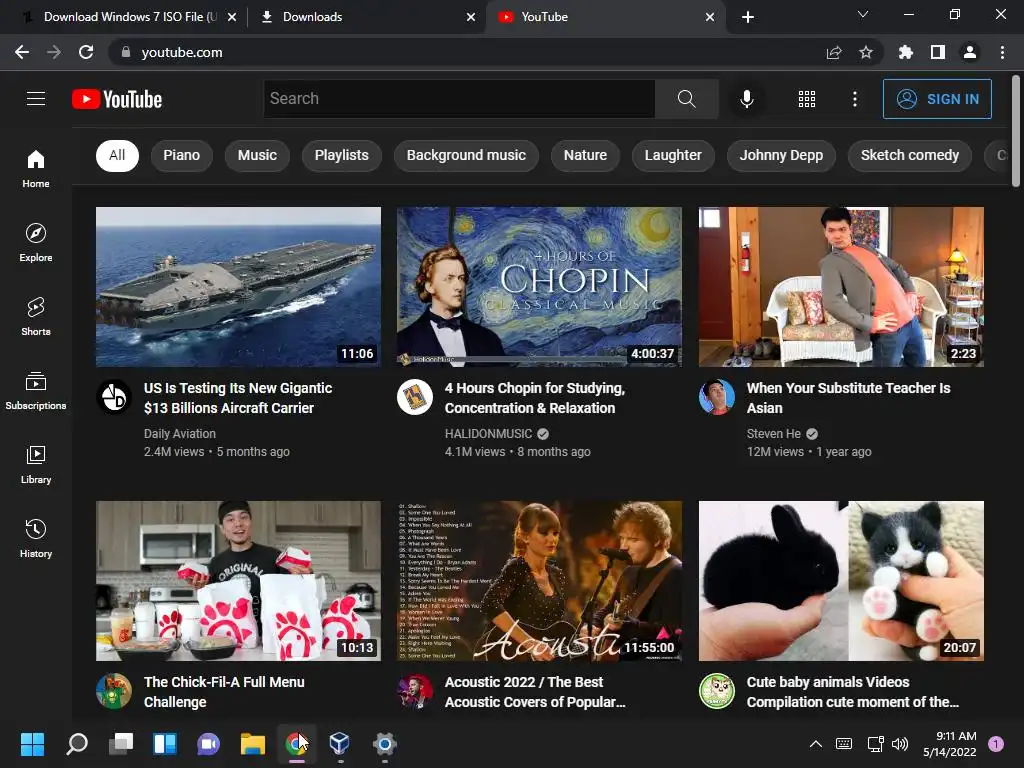This screenshot has height=768, width=1024.
Task: Select the Nature filter chip
Action: 585,155
